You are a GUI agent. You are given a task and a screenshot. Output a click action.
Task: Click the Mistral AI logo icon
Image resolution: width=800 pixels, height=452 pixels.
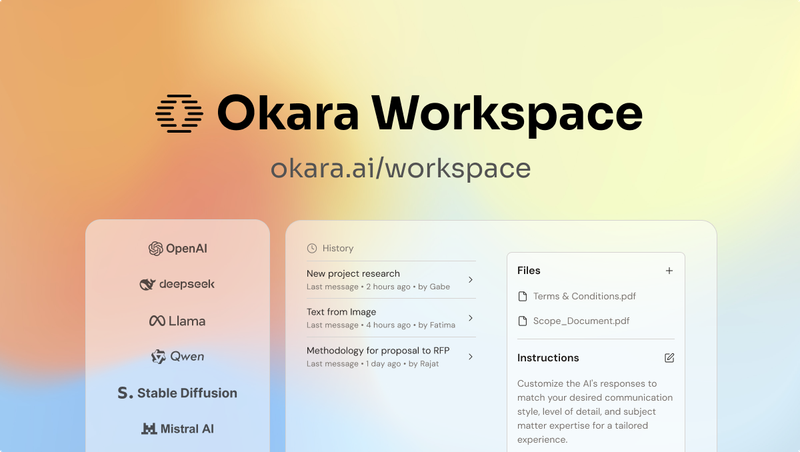(149, 429)
